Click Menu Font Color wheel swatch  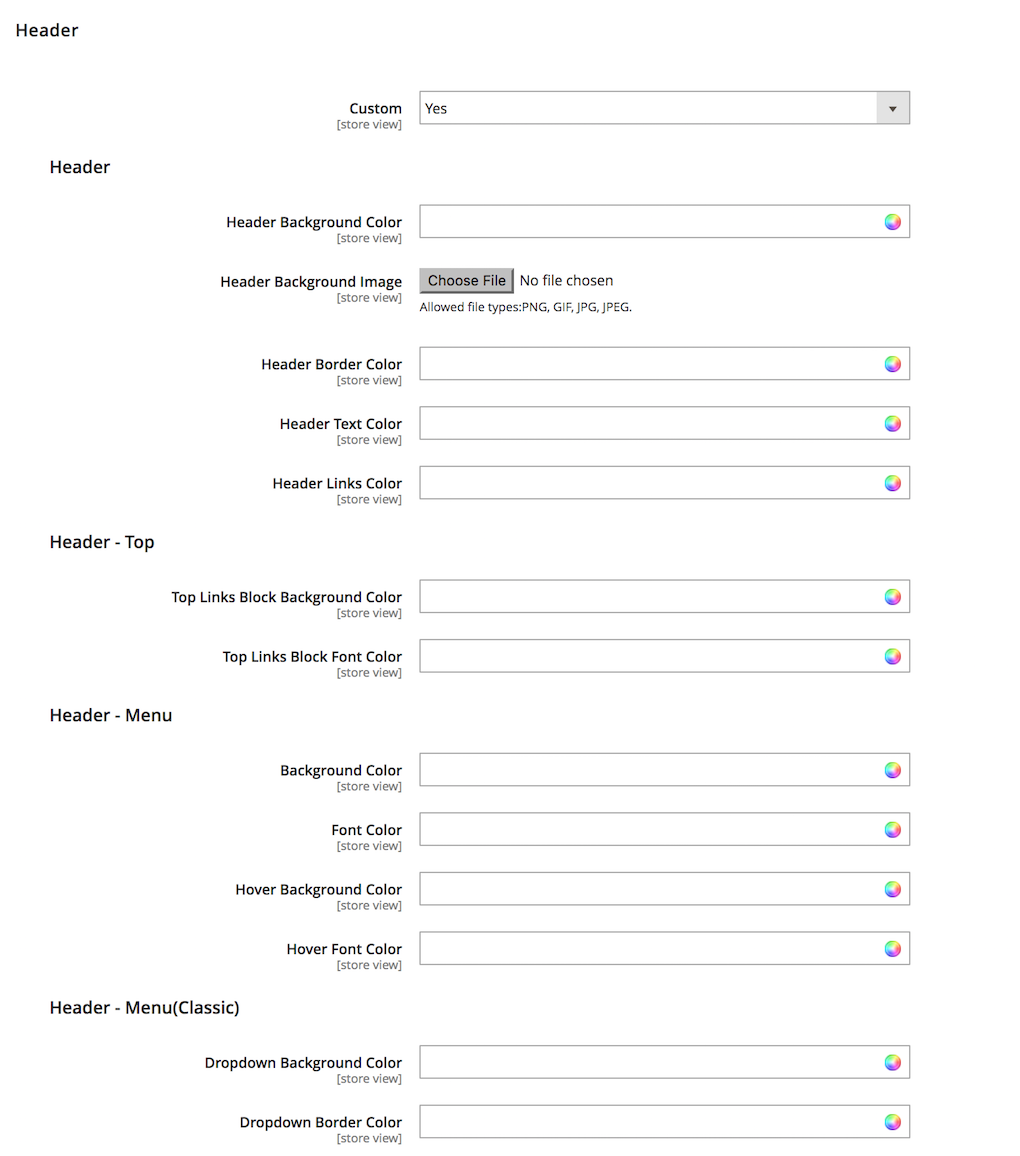click(x=892, y=830)
